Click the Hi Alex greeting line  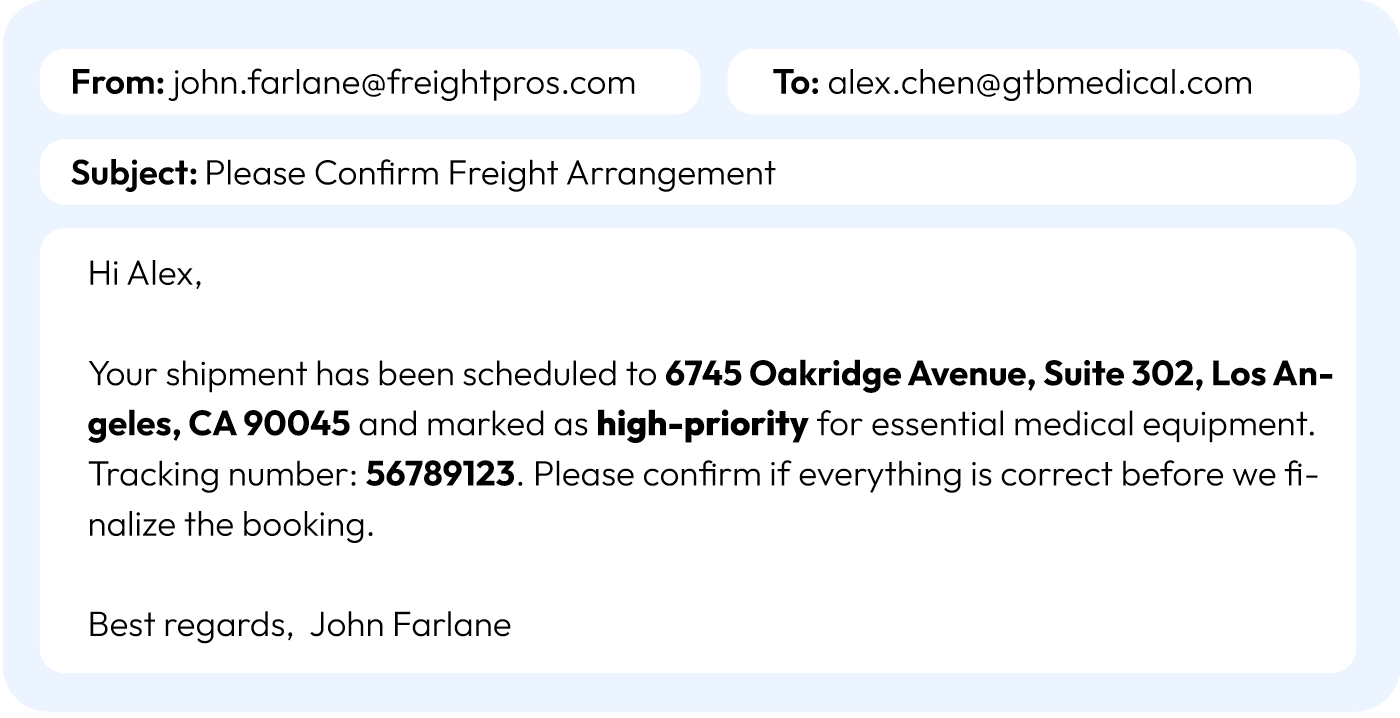coord(145,274)
